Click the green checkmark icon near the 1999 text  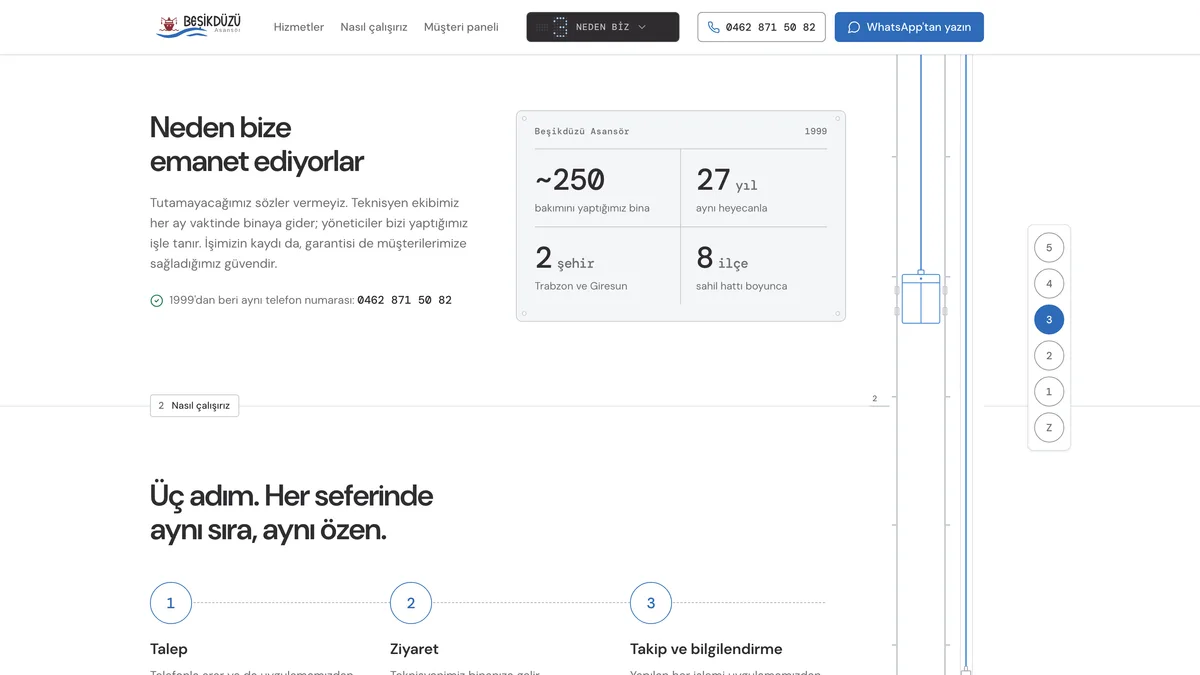pos(156,300)
